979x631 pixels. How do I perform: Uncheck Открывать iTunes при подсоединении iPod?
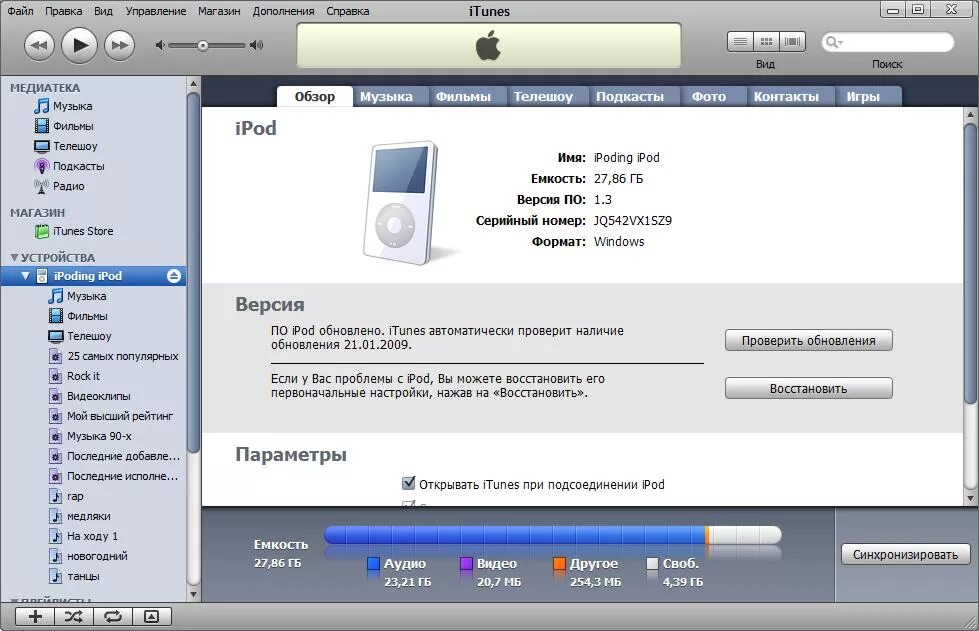point(408,483)
